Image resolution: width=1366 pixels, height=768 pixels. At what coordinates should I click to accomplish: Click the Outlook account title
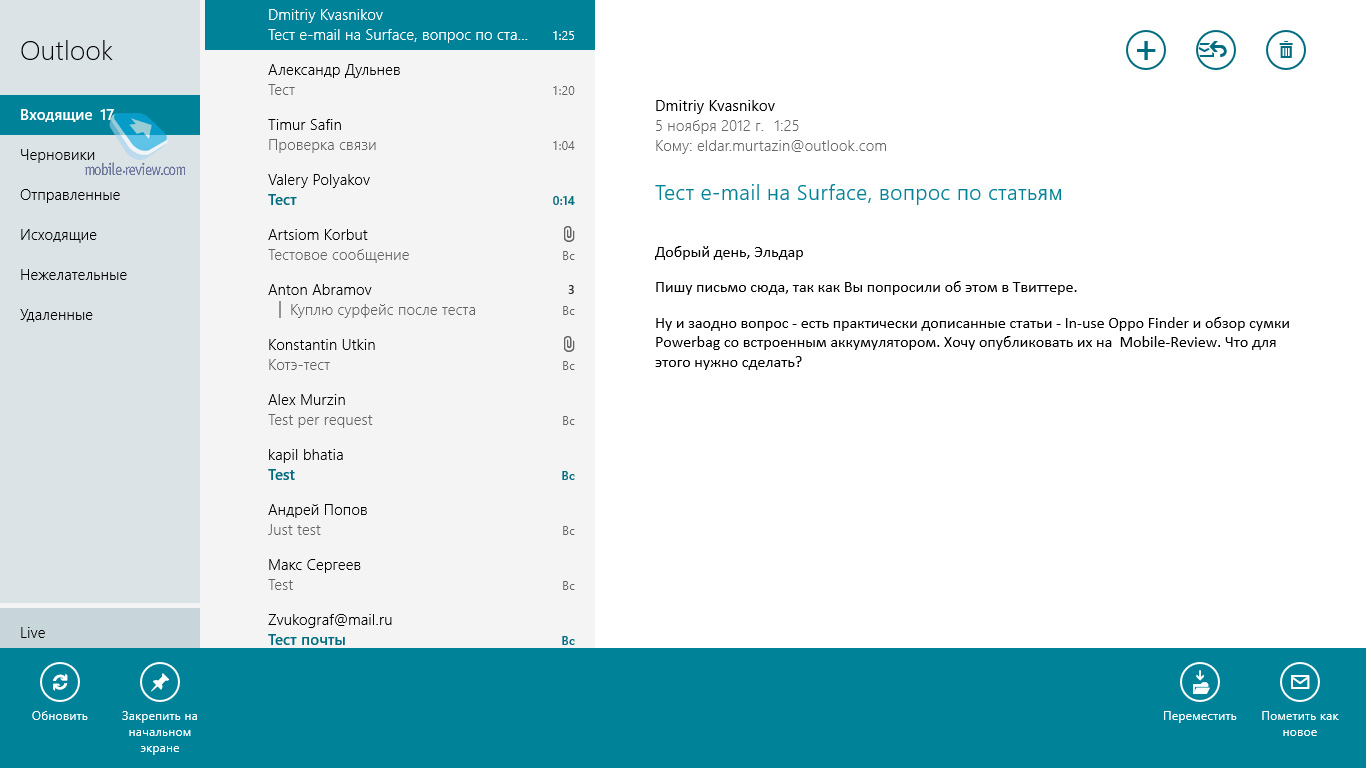click(x=66, y=51)
